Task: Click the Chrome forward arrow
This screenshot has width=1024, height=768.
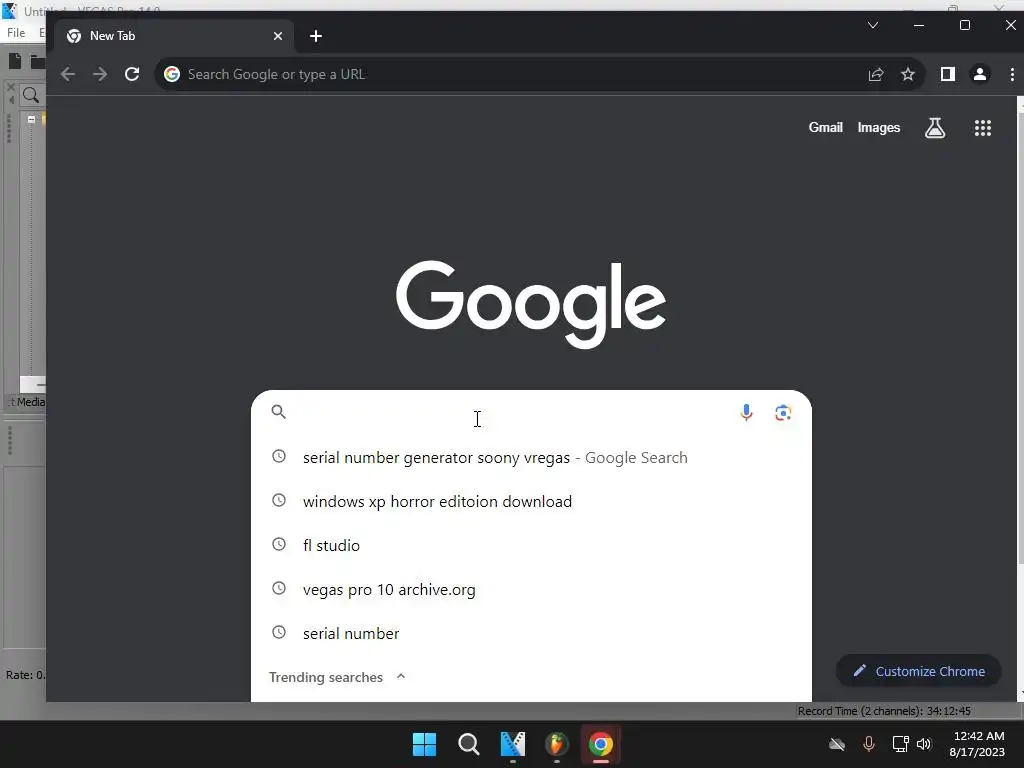Action: (100, 74)
